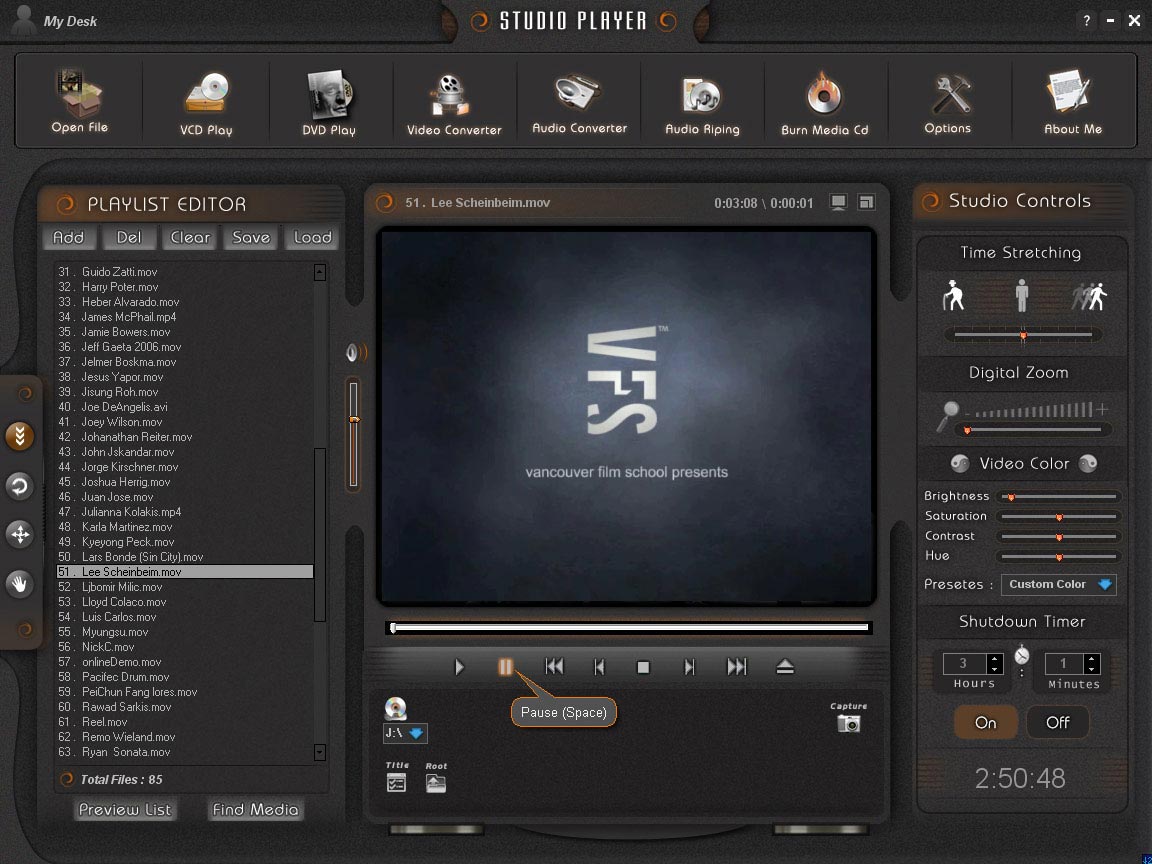Viewport: 1152px width, 864px height.
Task: Pause the video playback
Action: pyautogui.click(x=505, y=667)
